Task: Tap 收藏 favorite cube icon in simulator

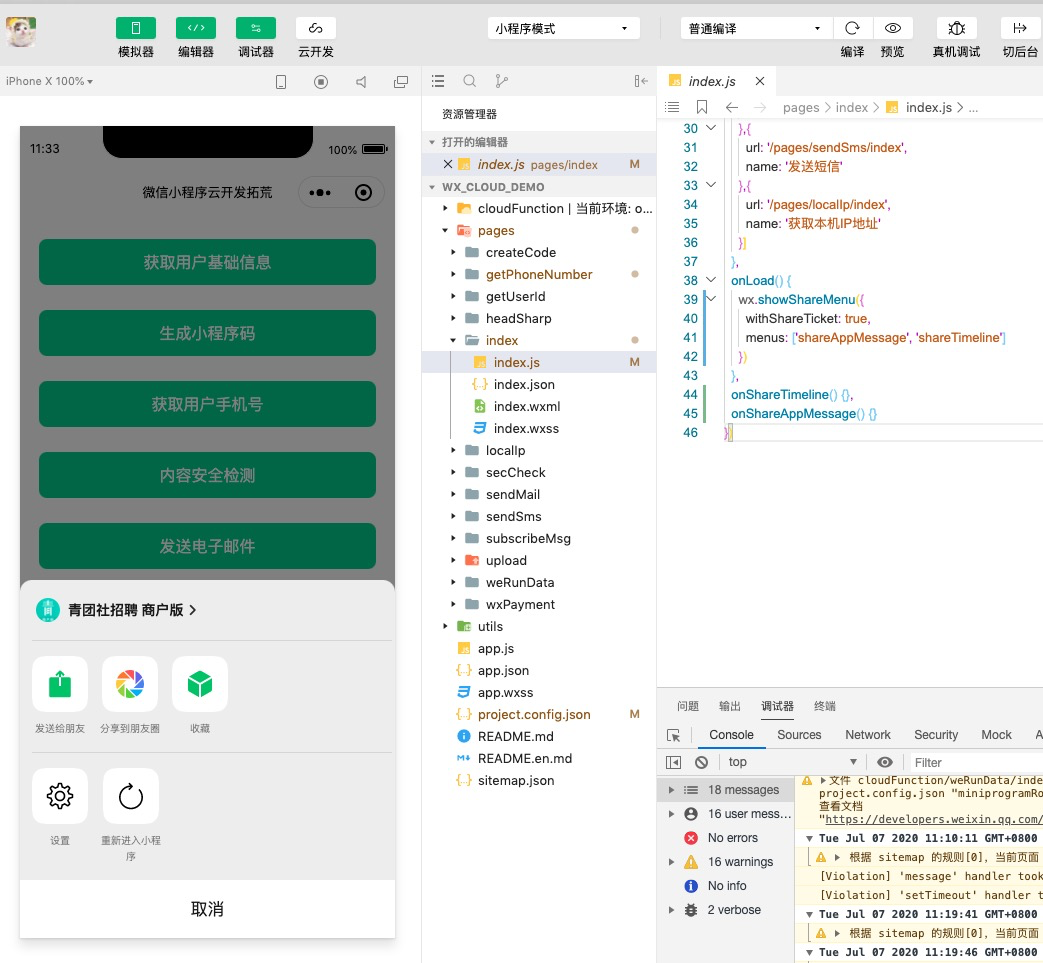Action: click(200, 684)
